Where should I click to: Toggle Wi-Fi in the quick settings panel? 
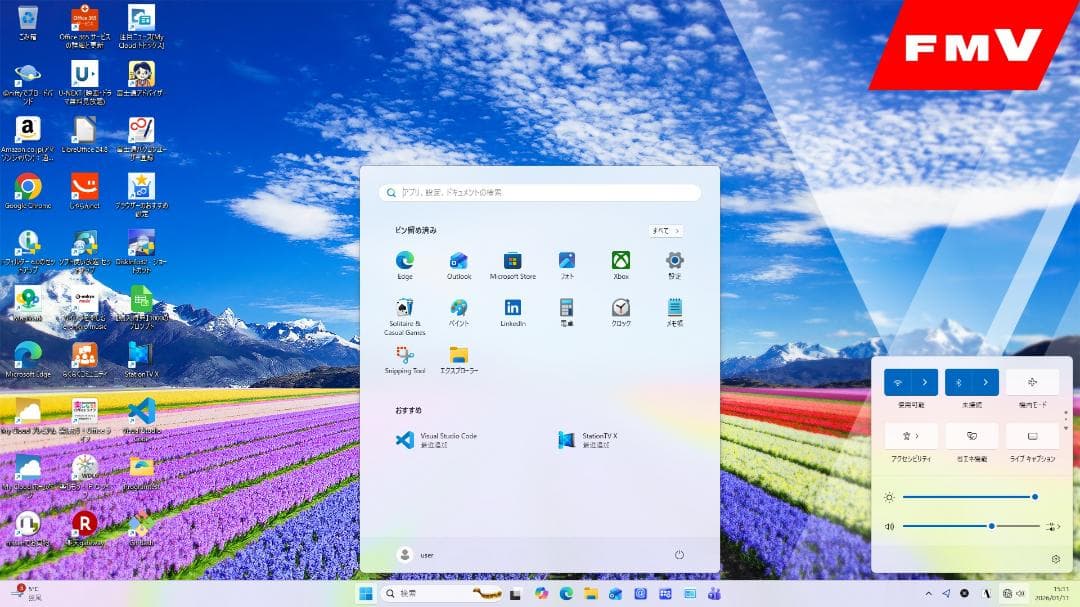[x=898, y=381]
